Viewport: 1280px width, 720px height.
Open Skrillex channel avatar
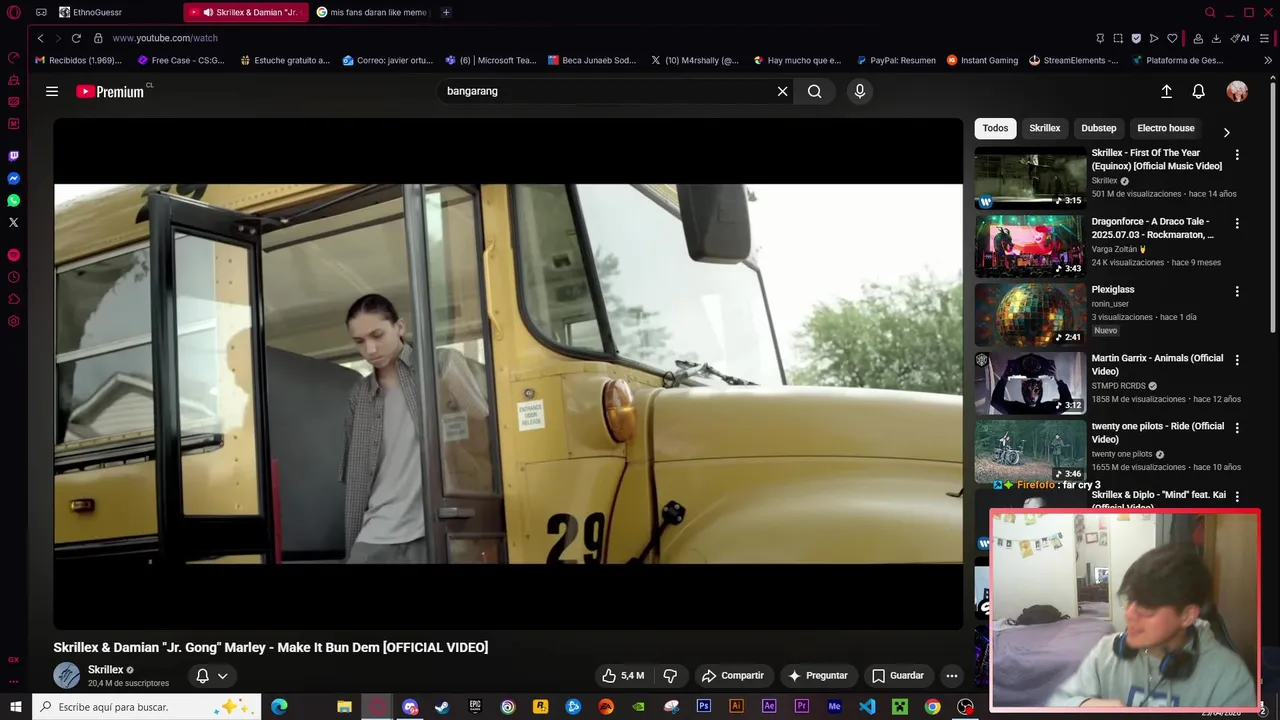point(67,675)
